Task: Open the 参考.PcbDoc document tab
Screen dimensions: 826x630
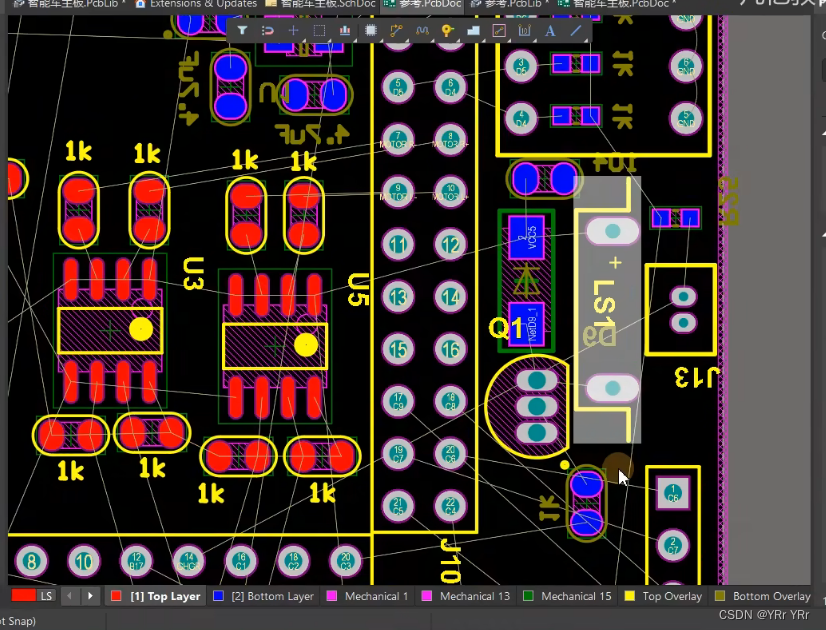Action: click(x=423, y=4)
